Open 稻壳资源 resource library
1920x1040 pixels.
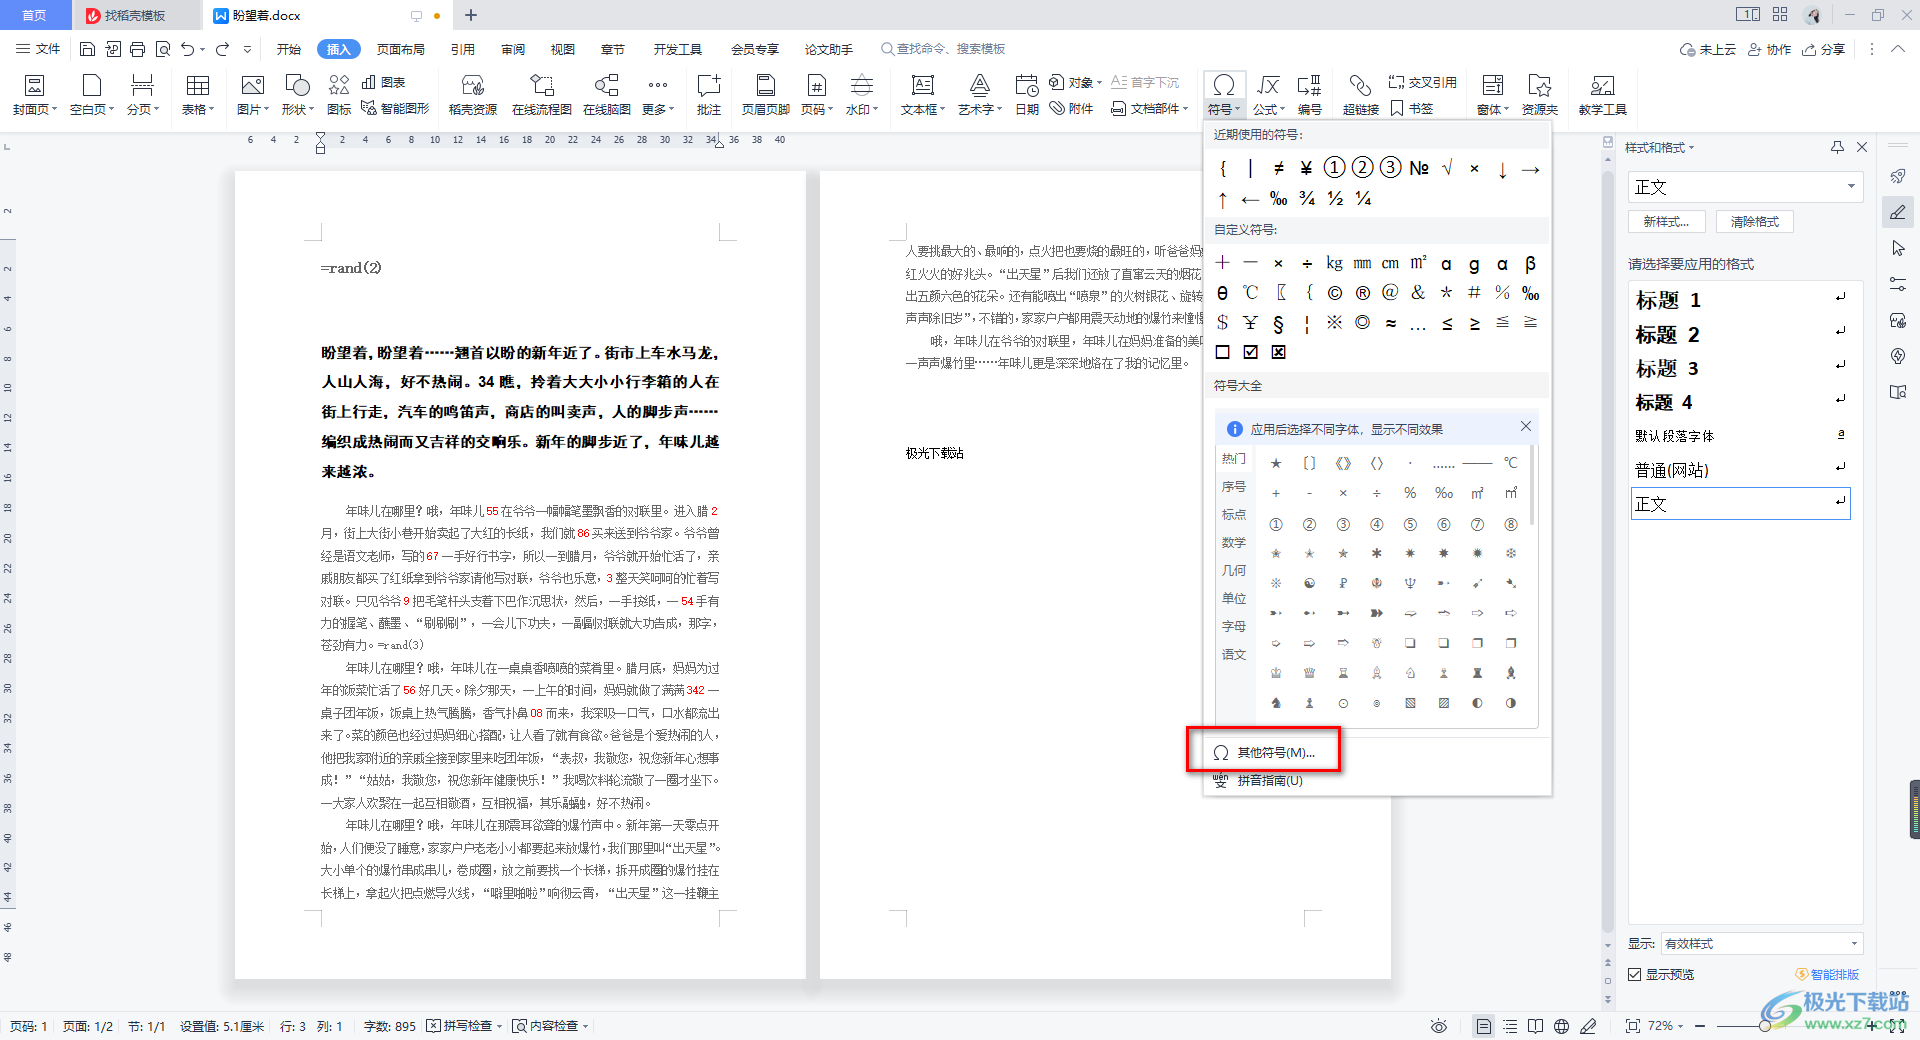click(473, 94)
